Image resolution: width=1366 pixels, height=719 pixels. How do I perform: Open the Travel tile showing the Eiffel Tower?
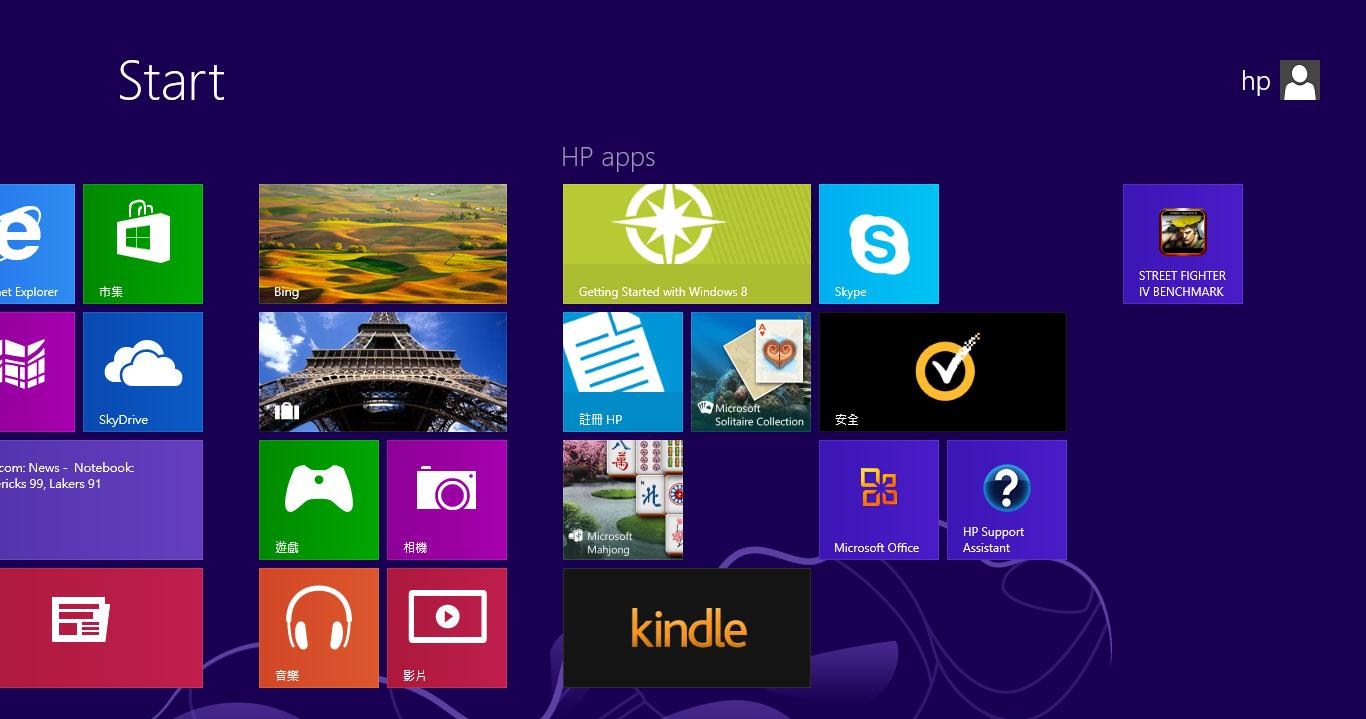382,371
